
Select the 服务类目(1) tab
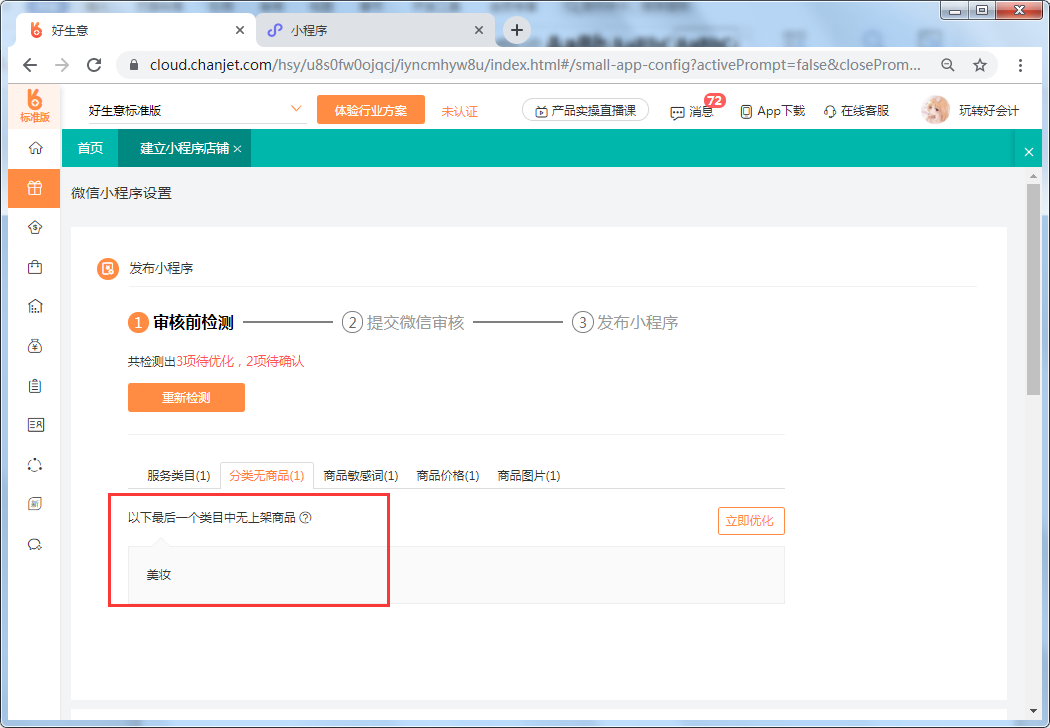[178, 476]
